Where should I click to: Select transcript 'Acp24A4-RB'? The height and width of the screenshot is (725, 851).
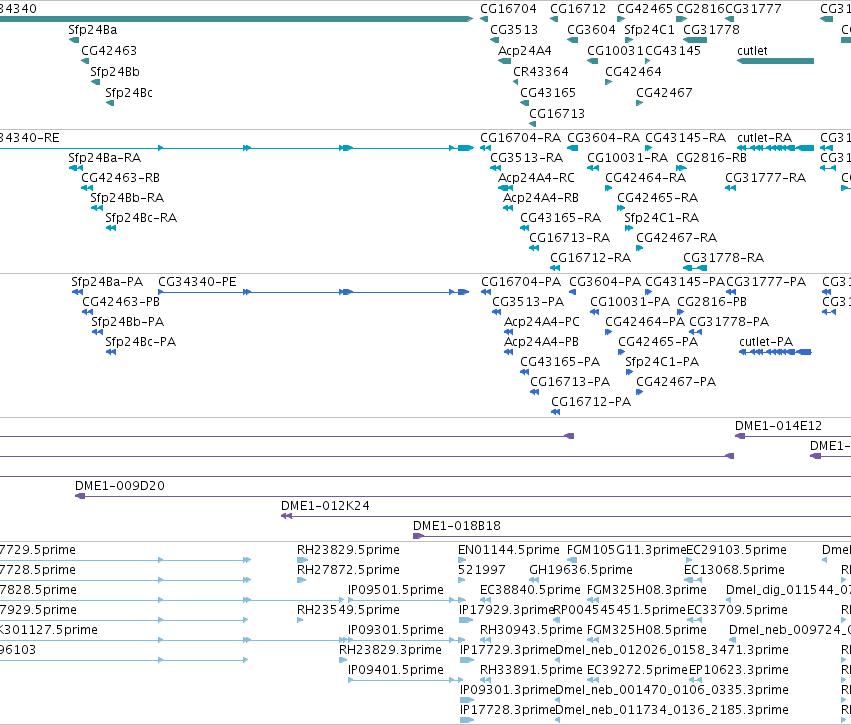click(x=541, y=198)
